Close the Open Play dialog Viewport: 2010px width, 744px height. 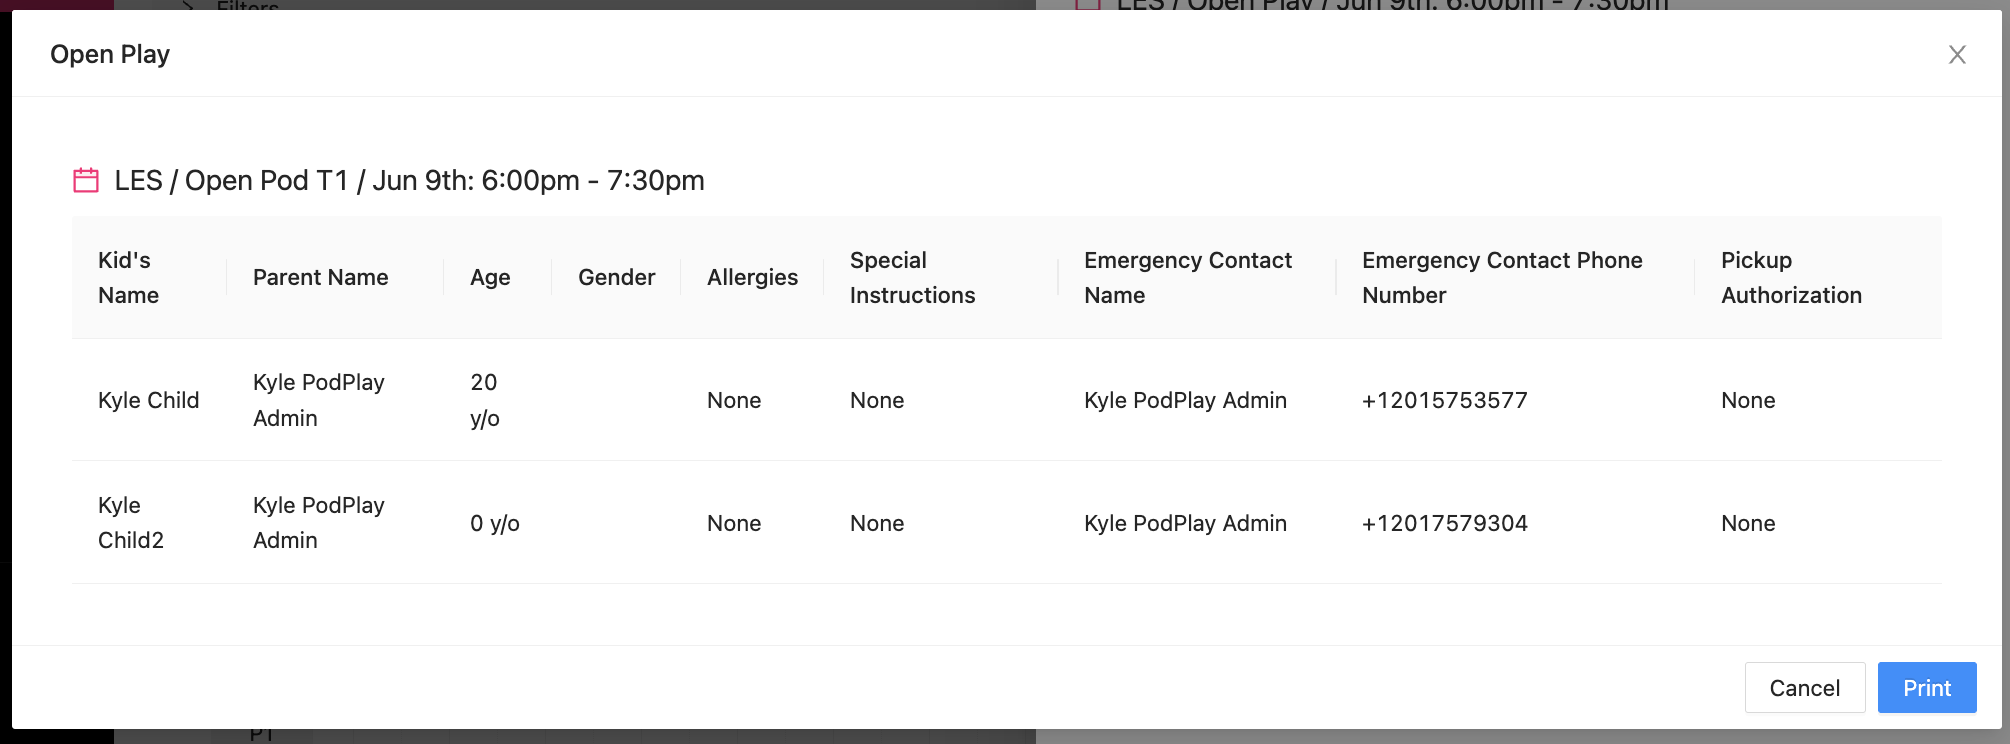pos(1957,55)
